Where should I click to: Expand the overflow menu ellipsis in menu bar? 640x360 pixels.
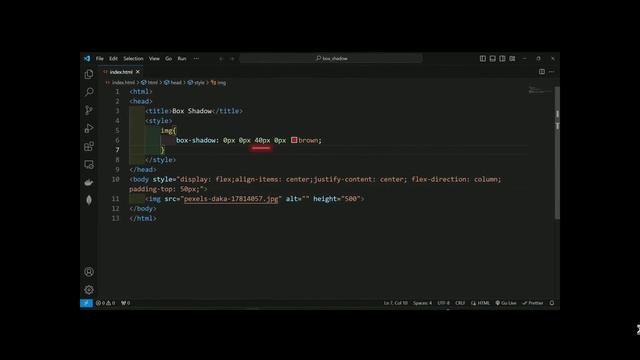click(196, 59)
